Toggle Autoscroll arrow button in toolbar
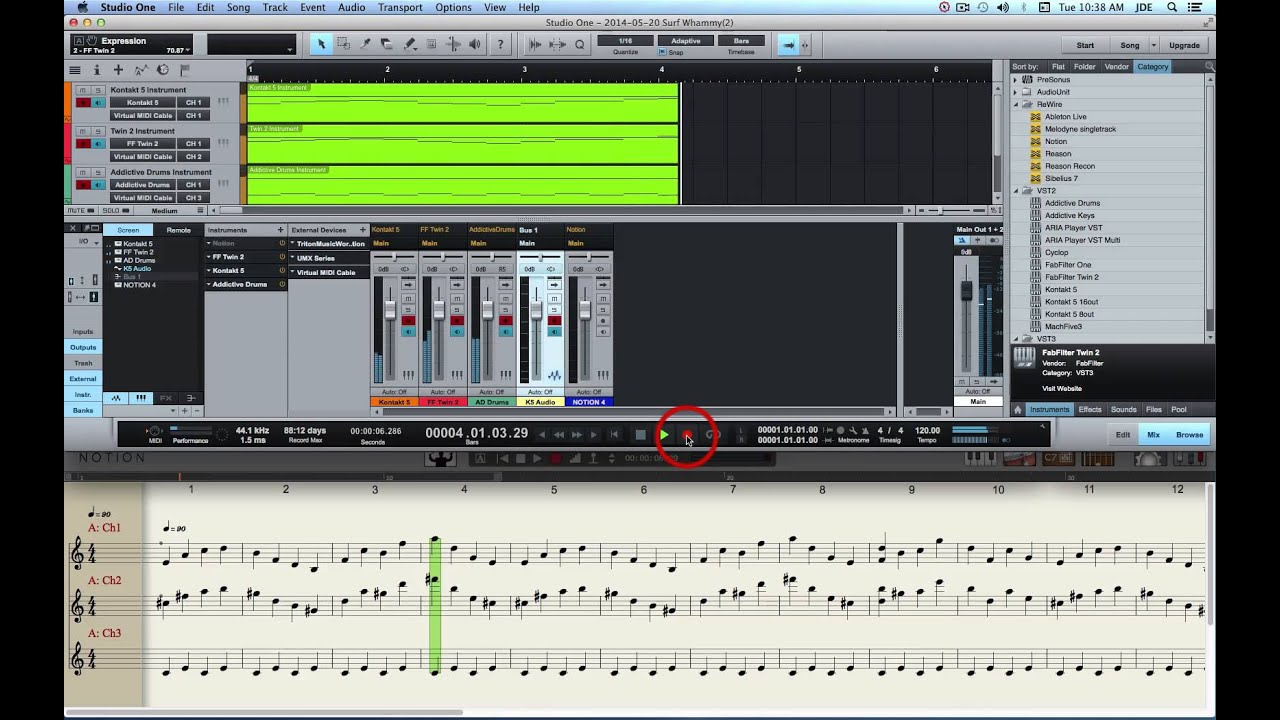Screen dimensions: 1280x720 788,45
